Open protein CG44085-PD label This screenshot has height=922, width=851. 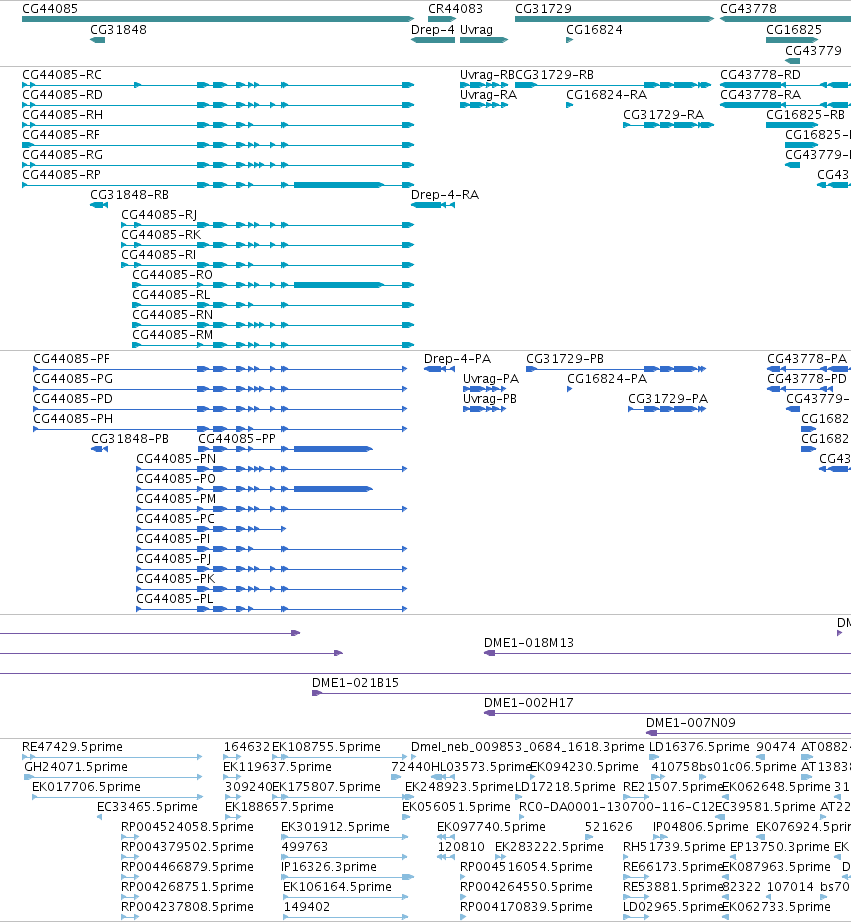(x=73, y=399)
